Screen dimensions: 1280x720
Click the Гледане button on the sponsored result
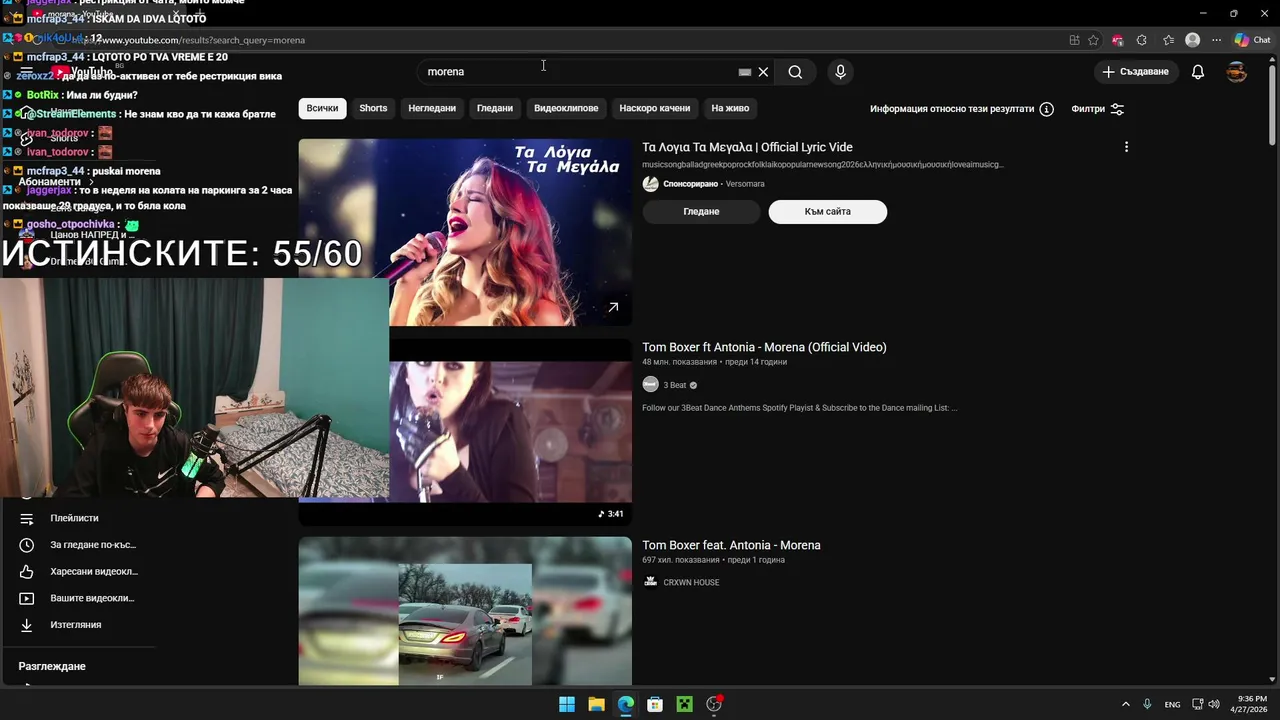coord(701,212)
